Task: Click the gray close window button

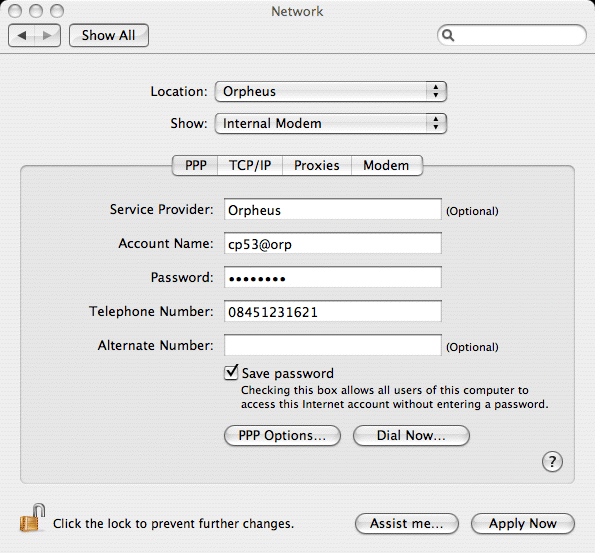Action: [15, 11]
